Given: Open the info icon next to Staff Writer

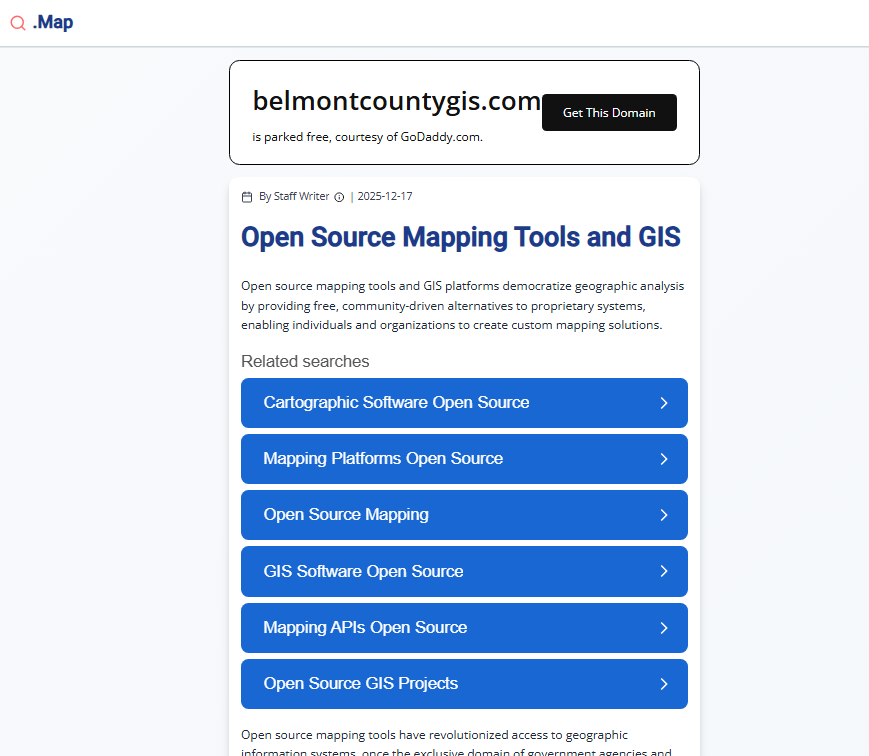Looking at the screenshot, I should coord(339,197).
